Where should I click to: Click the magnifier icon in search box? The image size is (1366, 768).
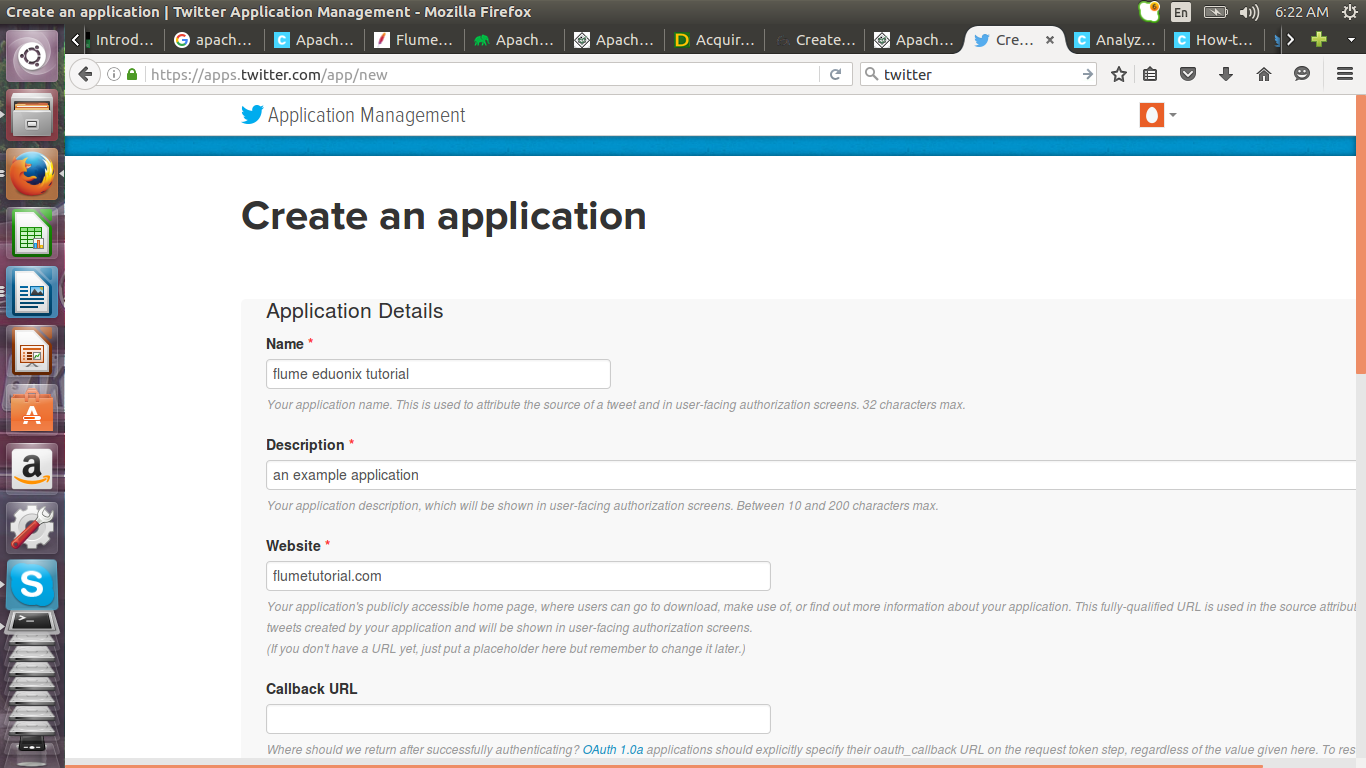click(x=871, y=74)
